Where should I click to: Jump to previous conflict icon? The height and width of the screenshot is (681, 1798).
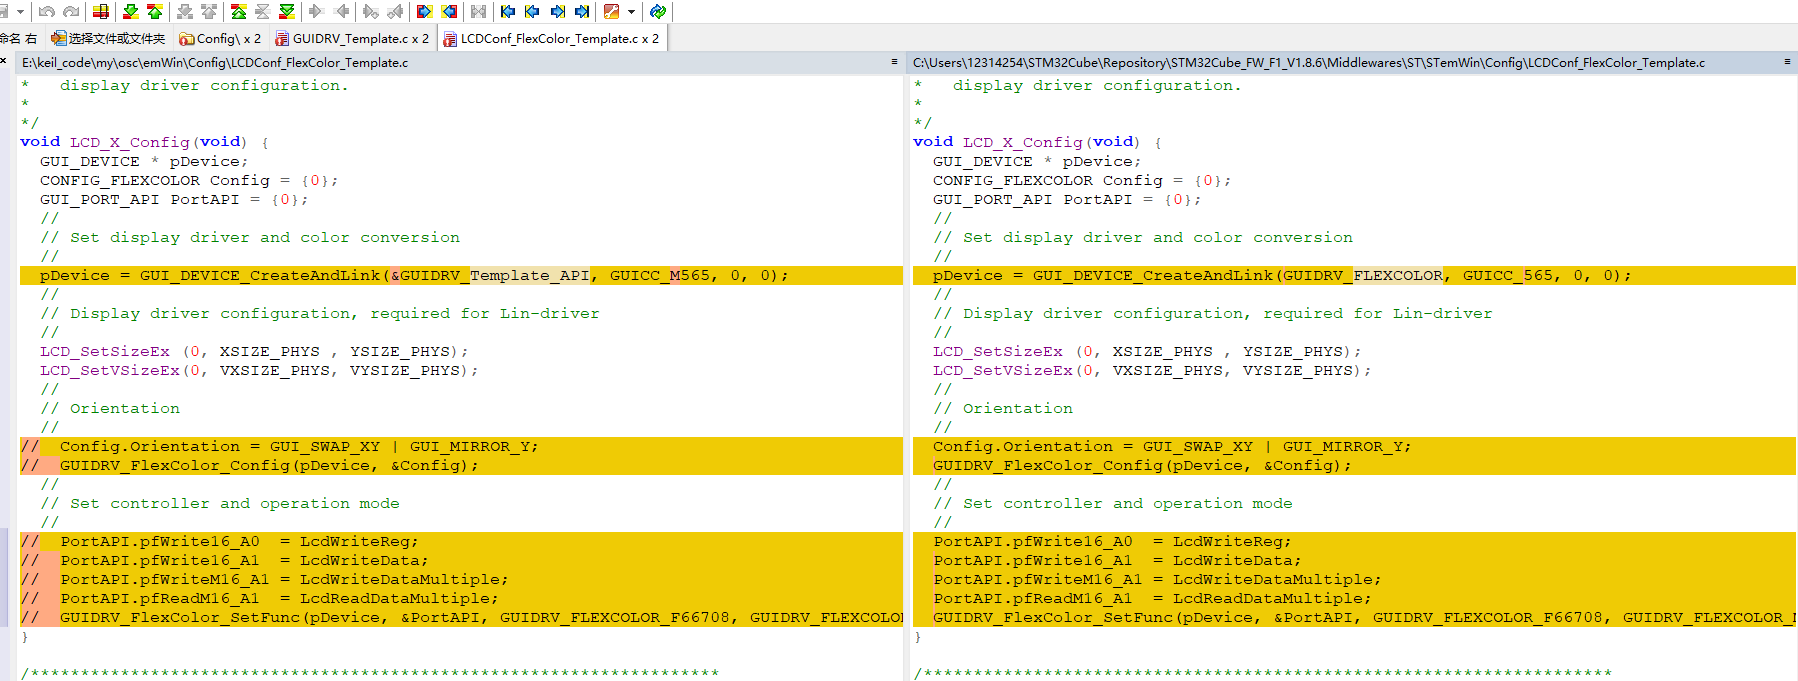[209, 11]
